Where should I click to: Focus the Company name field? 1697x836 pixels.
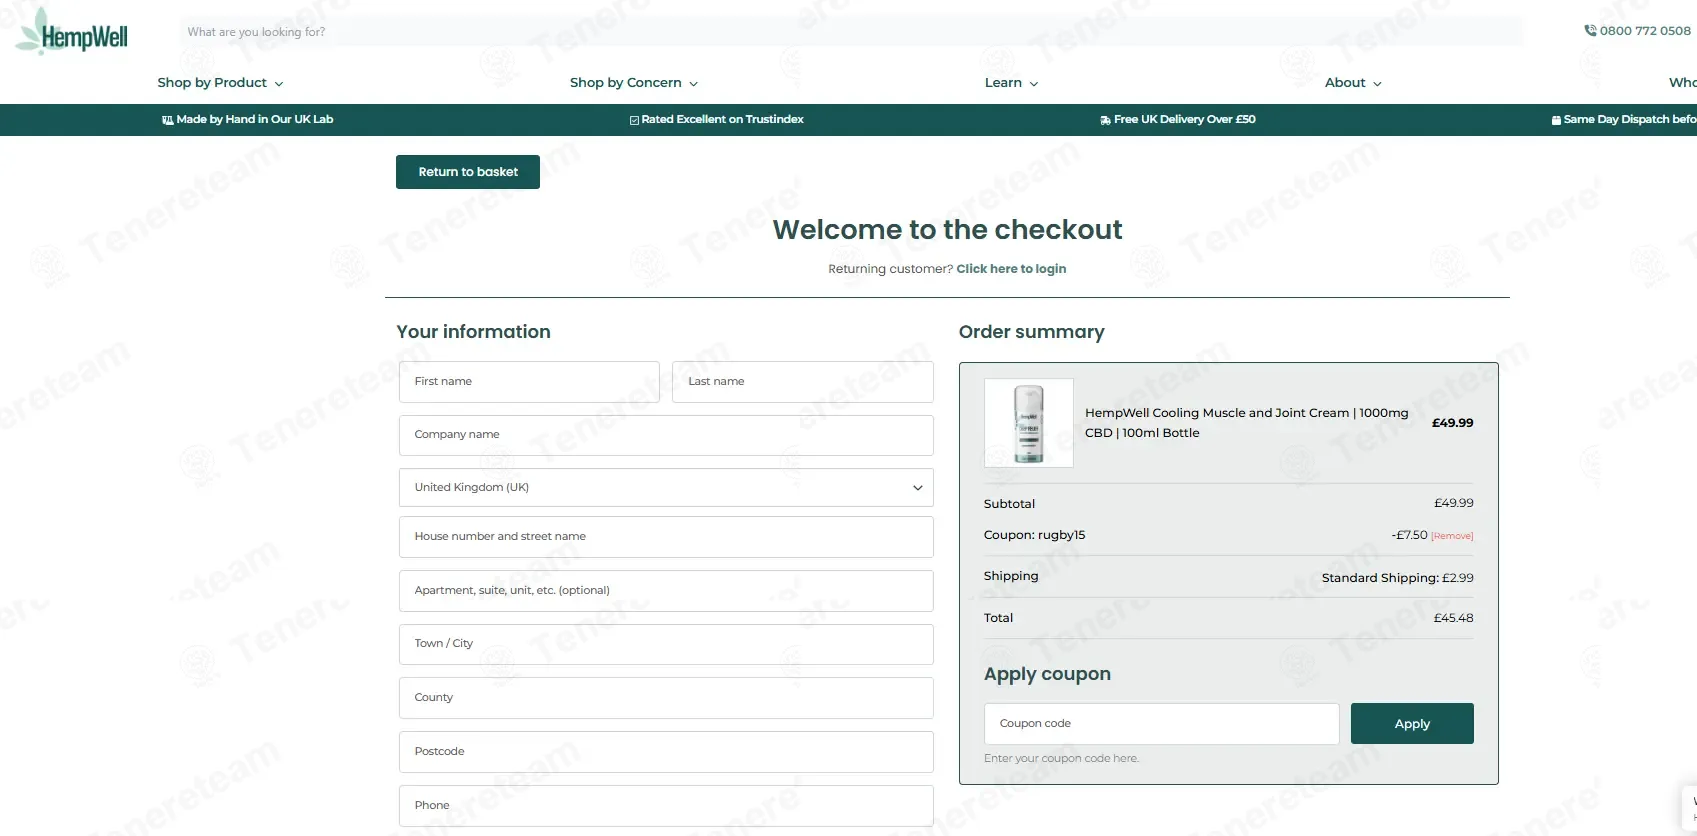666,435
